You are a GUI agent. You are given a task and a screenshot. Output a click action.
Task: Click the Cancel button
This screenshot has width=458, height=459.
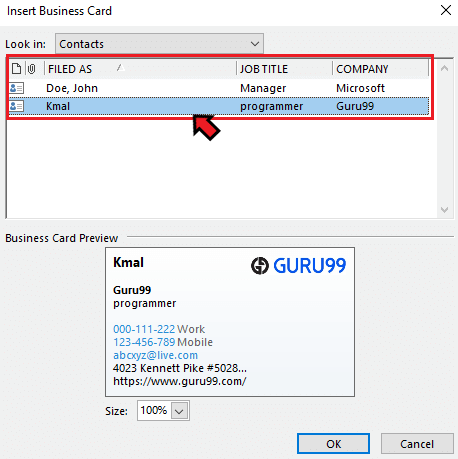point(417,444)
